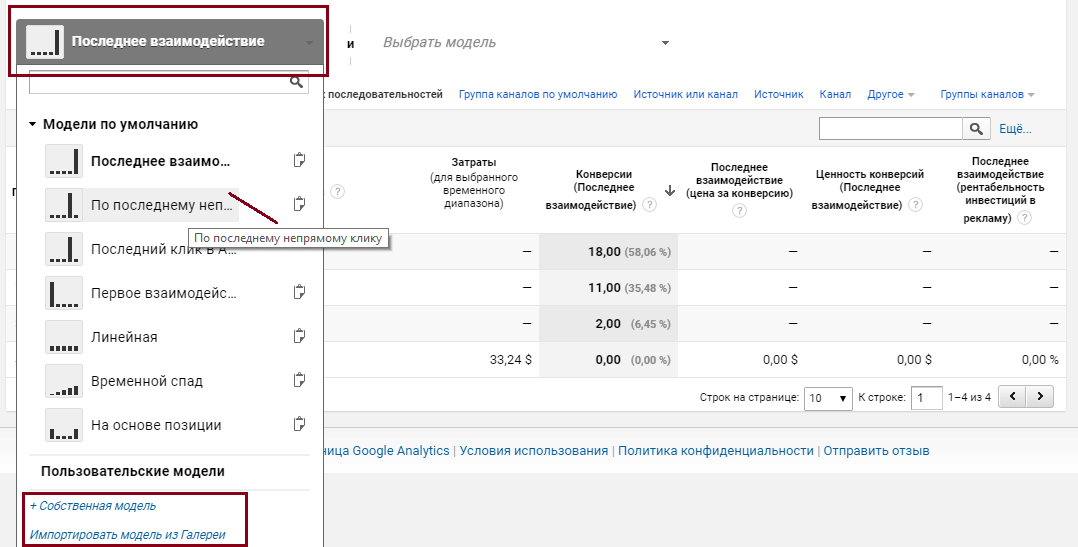Click the 33,24 $ cost cell
Viewport: 1078px width, 547px height.
click(511, 359)
